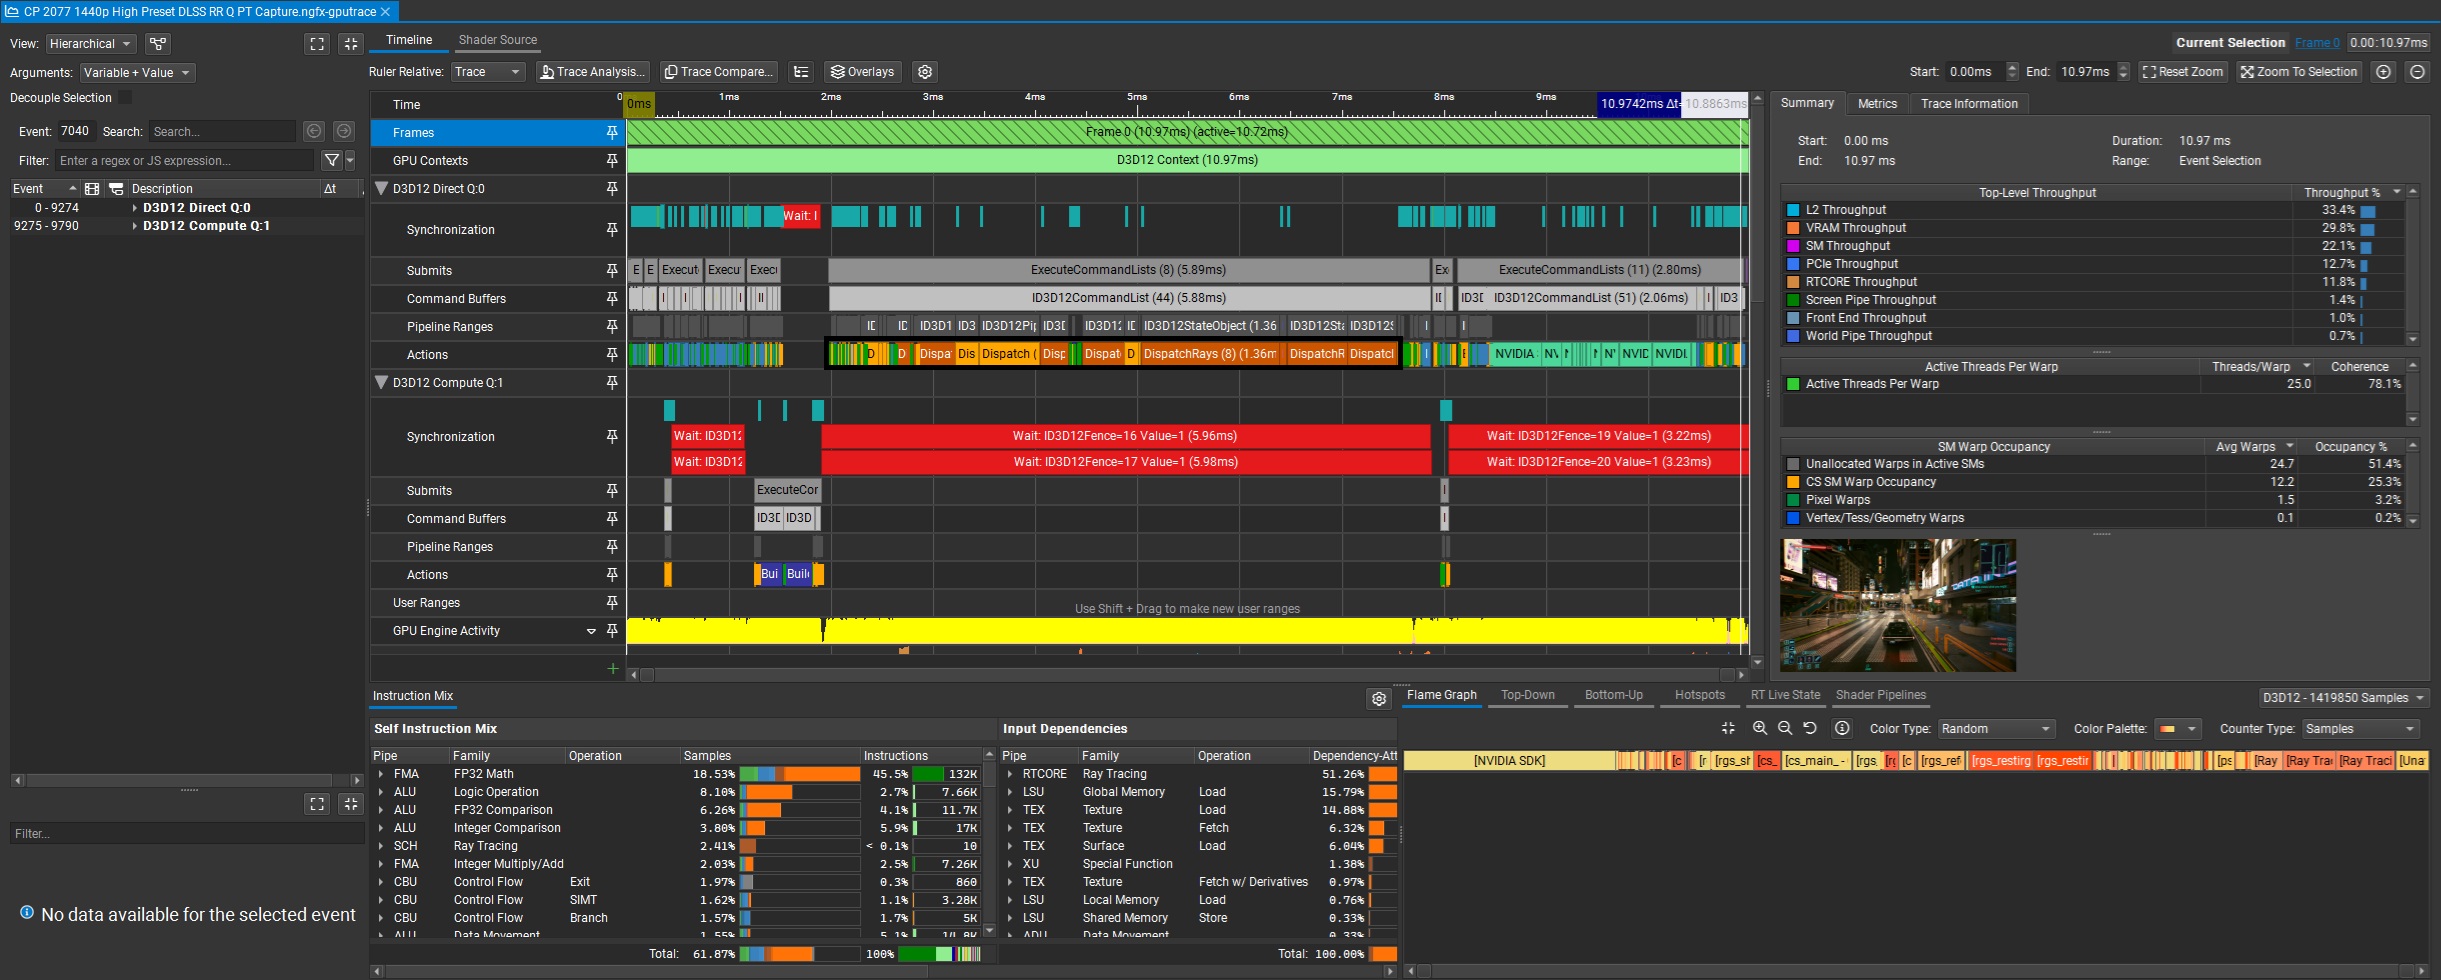Switch to the Shader Source tab
This screenshot has height=980, width=2441.
(497, 40)
